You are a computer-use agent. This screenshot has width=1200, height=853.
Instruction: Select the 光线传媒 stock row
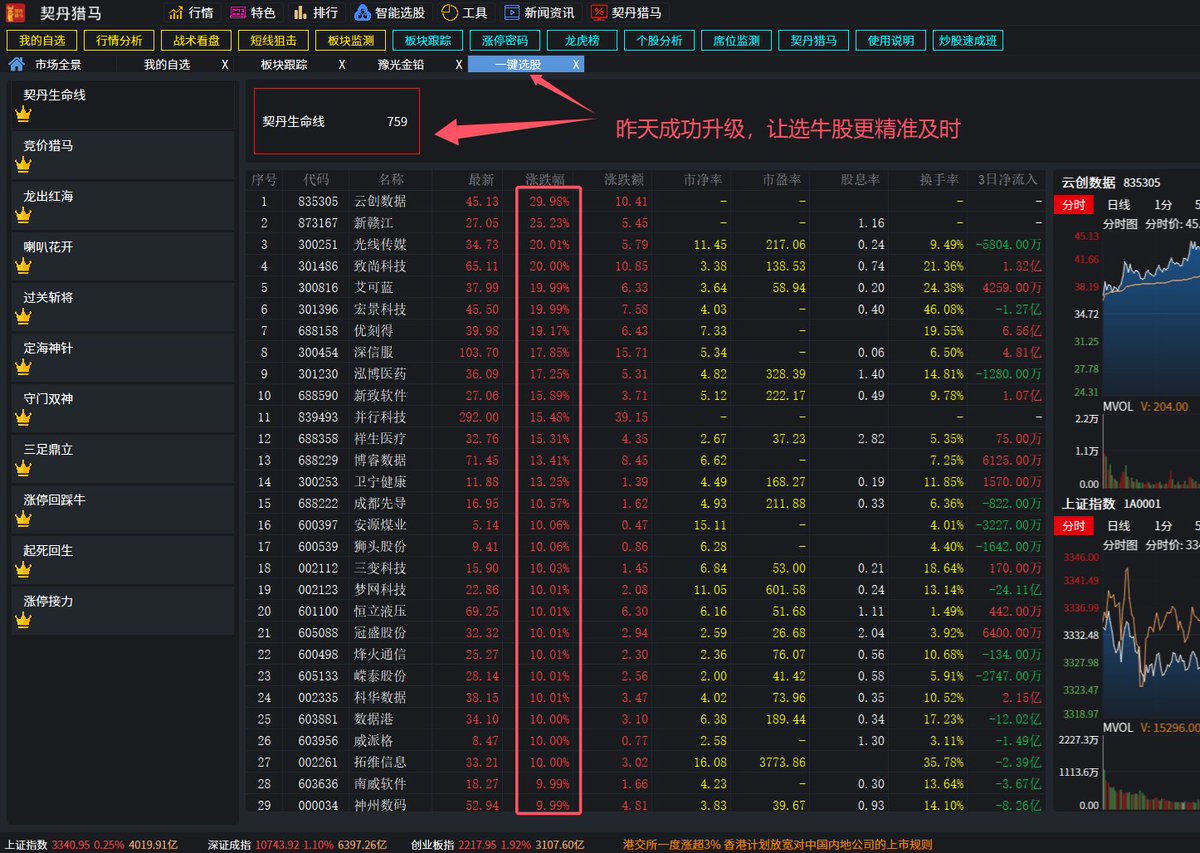click(x=646, y=244)
